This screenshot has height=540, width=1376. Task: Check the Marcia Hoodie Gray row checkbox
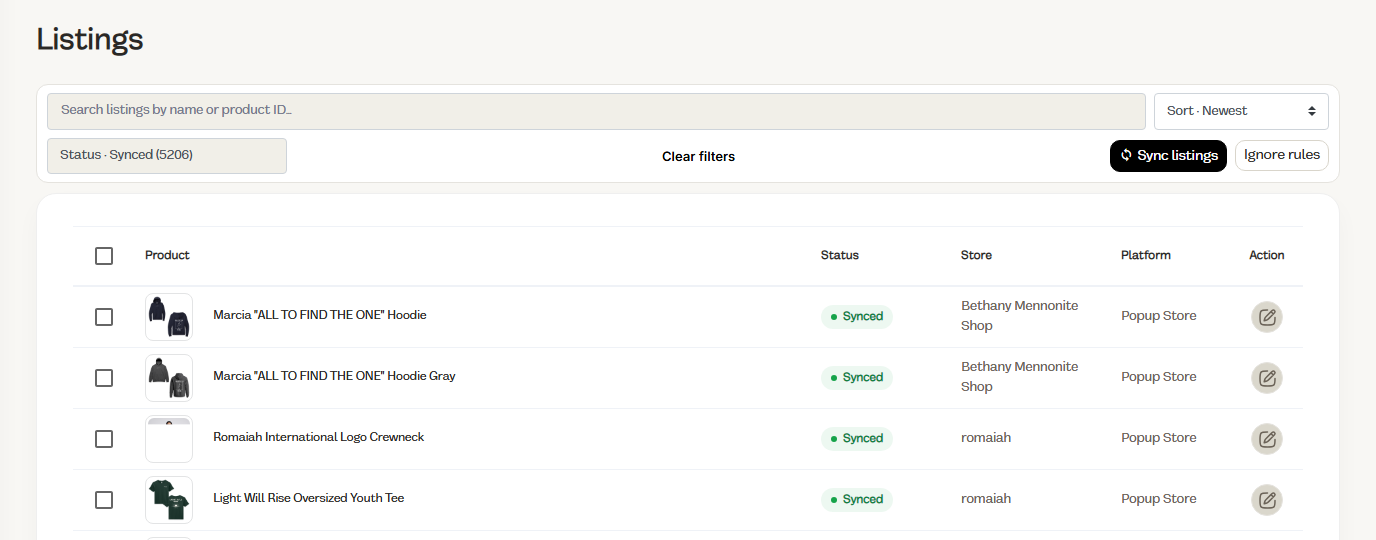pyautogui.click(x=104, y=378)
